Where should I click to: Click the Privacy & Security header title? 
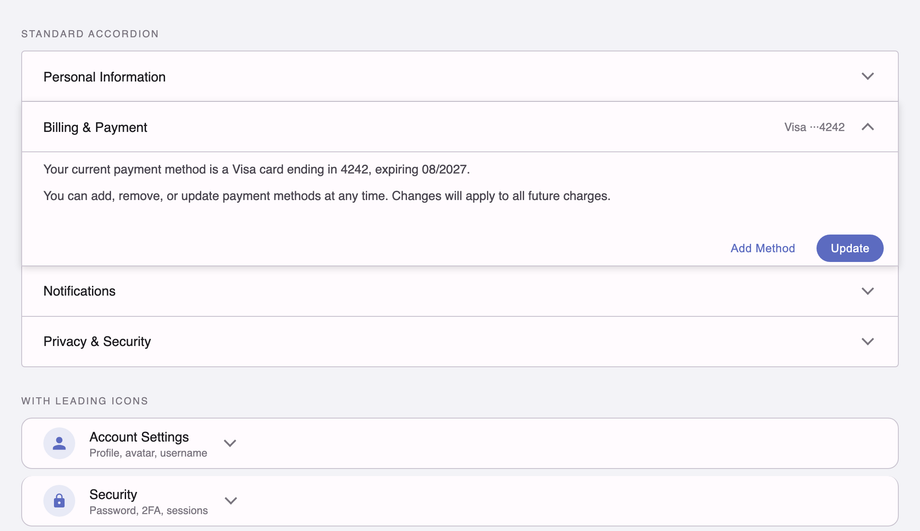click(97, 341)
